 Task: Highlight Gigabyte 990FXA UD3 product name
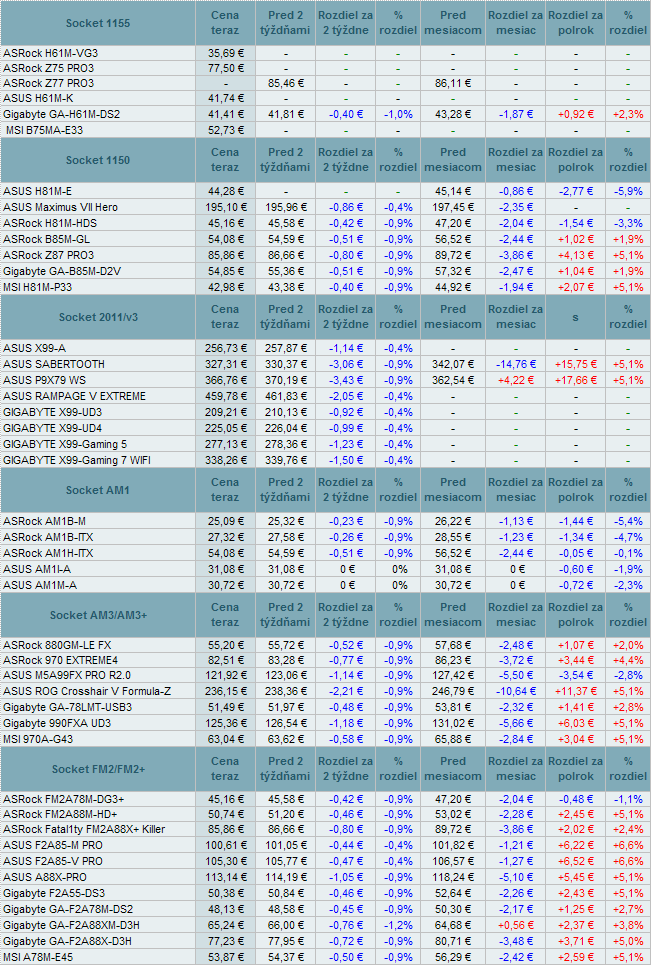57,723
